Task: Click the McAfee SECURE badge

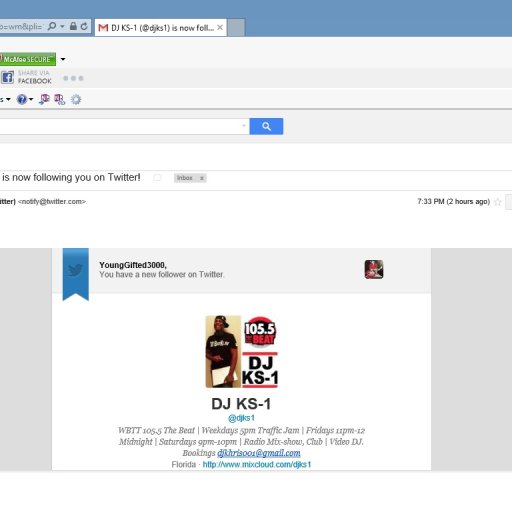Action: (28, 59)
